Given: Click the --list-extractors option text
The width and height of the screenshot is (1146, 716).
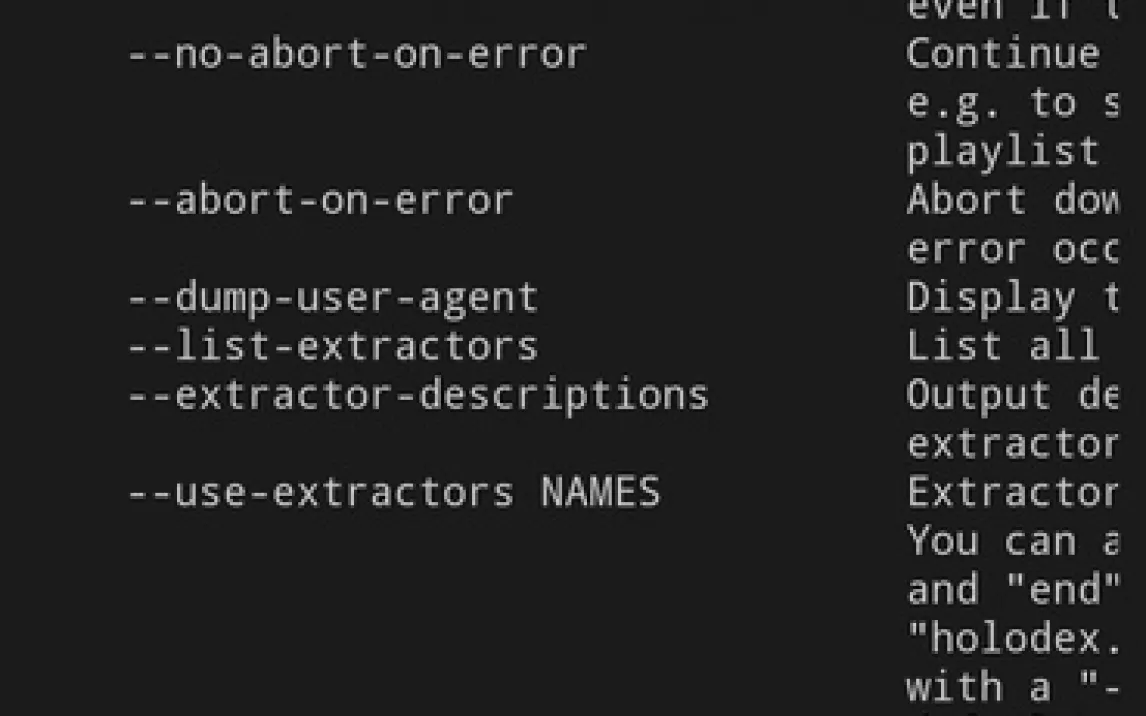Looking at the screenshot, I should (x=332, y=346).
